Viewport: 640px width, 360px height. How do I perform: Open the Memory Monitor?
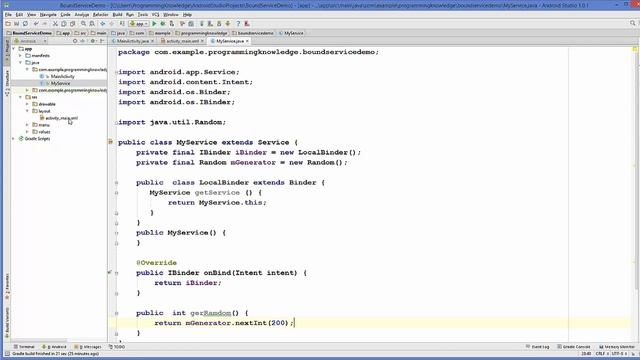(x=616, y=347)
